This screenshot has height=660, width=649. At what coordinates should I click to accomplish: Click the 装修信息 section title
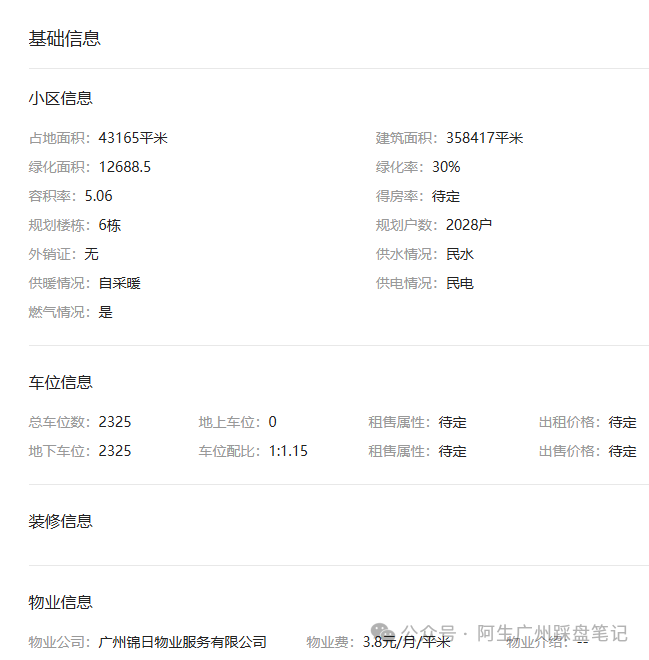click(x=61, y=522)
